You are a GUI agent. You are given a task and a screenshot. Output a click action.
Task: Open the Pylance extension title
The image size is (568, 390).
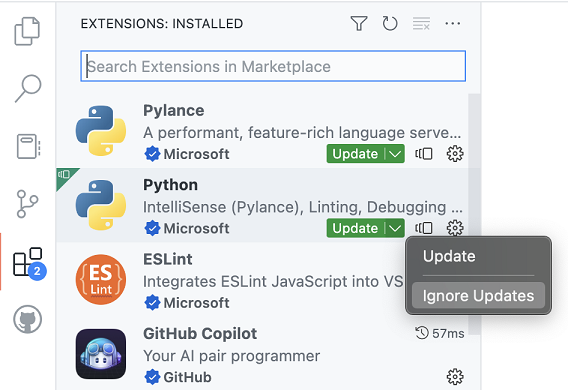click(174, 111)
